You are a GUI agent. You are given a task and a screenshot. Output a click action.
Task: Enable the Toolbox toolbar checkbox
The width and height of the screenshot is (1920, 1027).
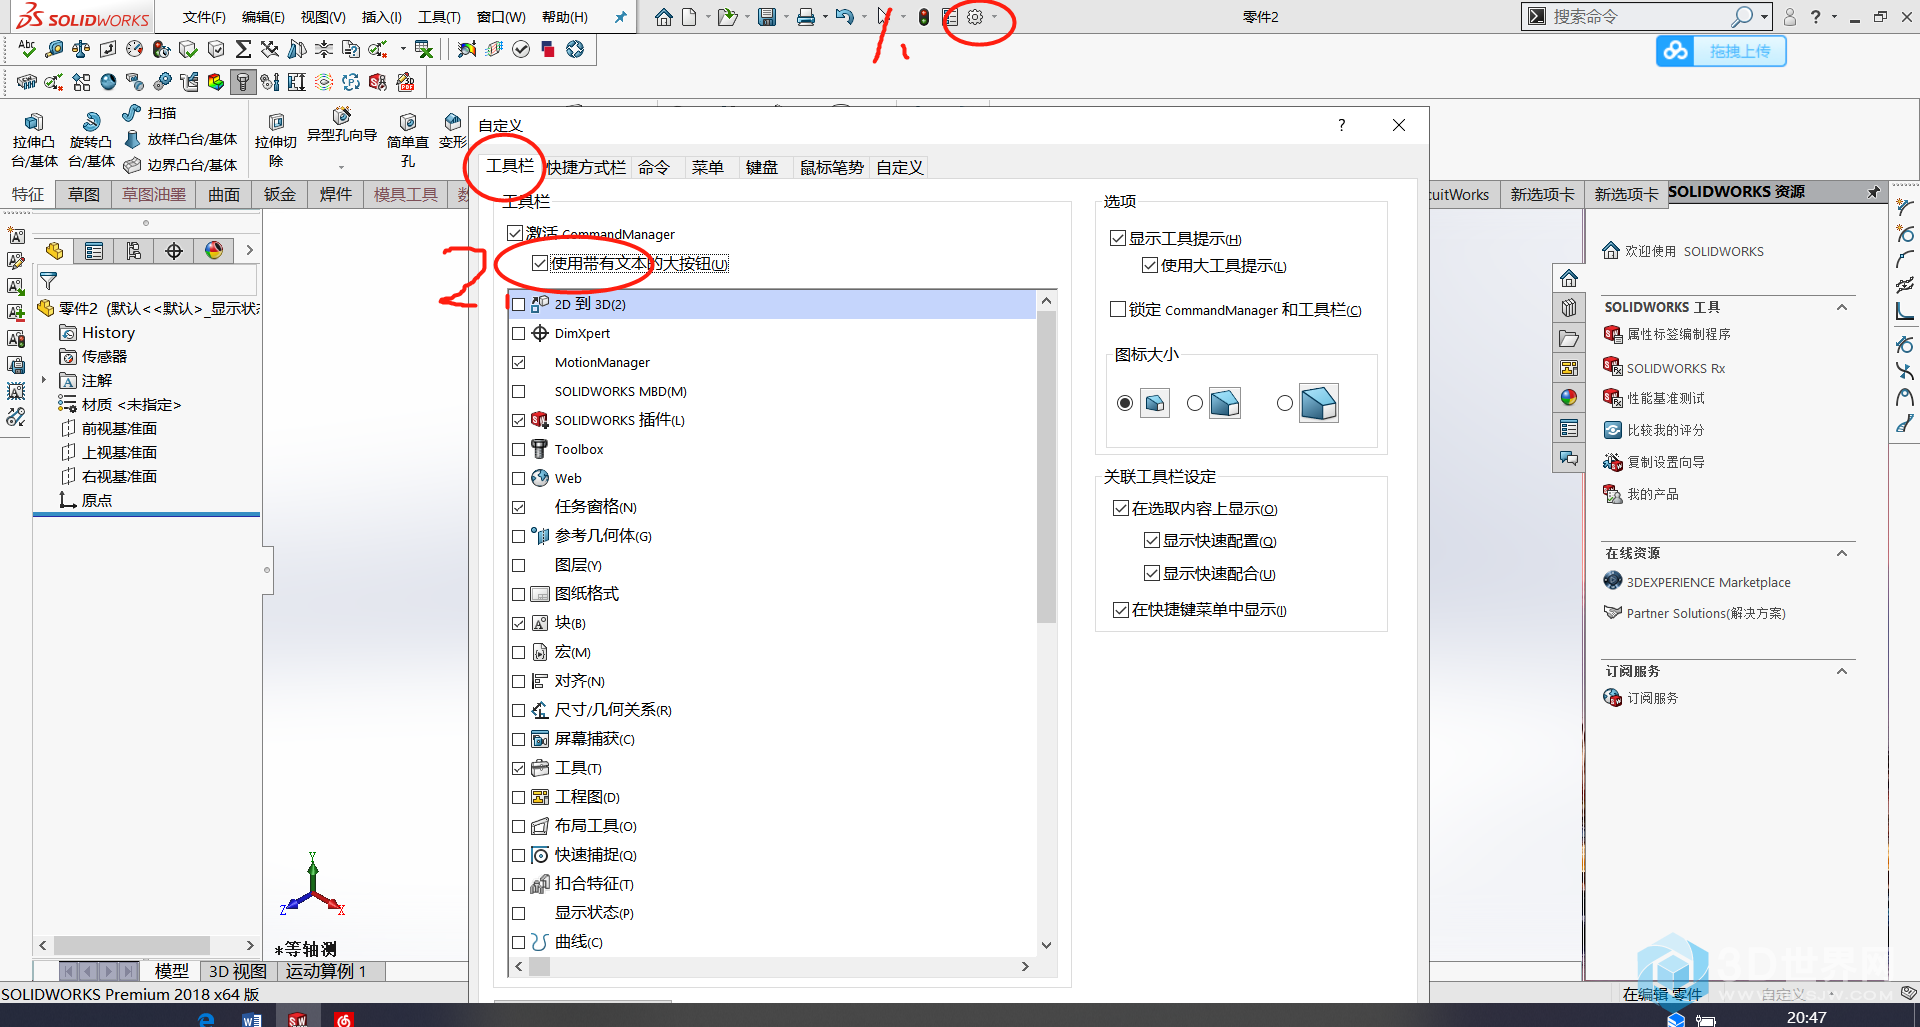518,449
